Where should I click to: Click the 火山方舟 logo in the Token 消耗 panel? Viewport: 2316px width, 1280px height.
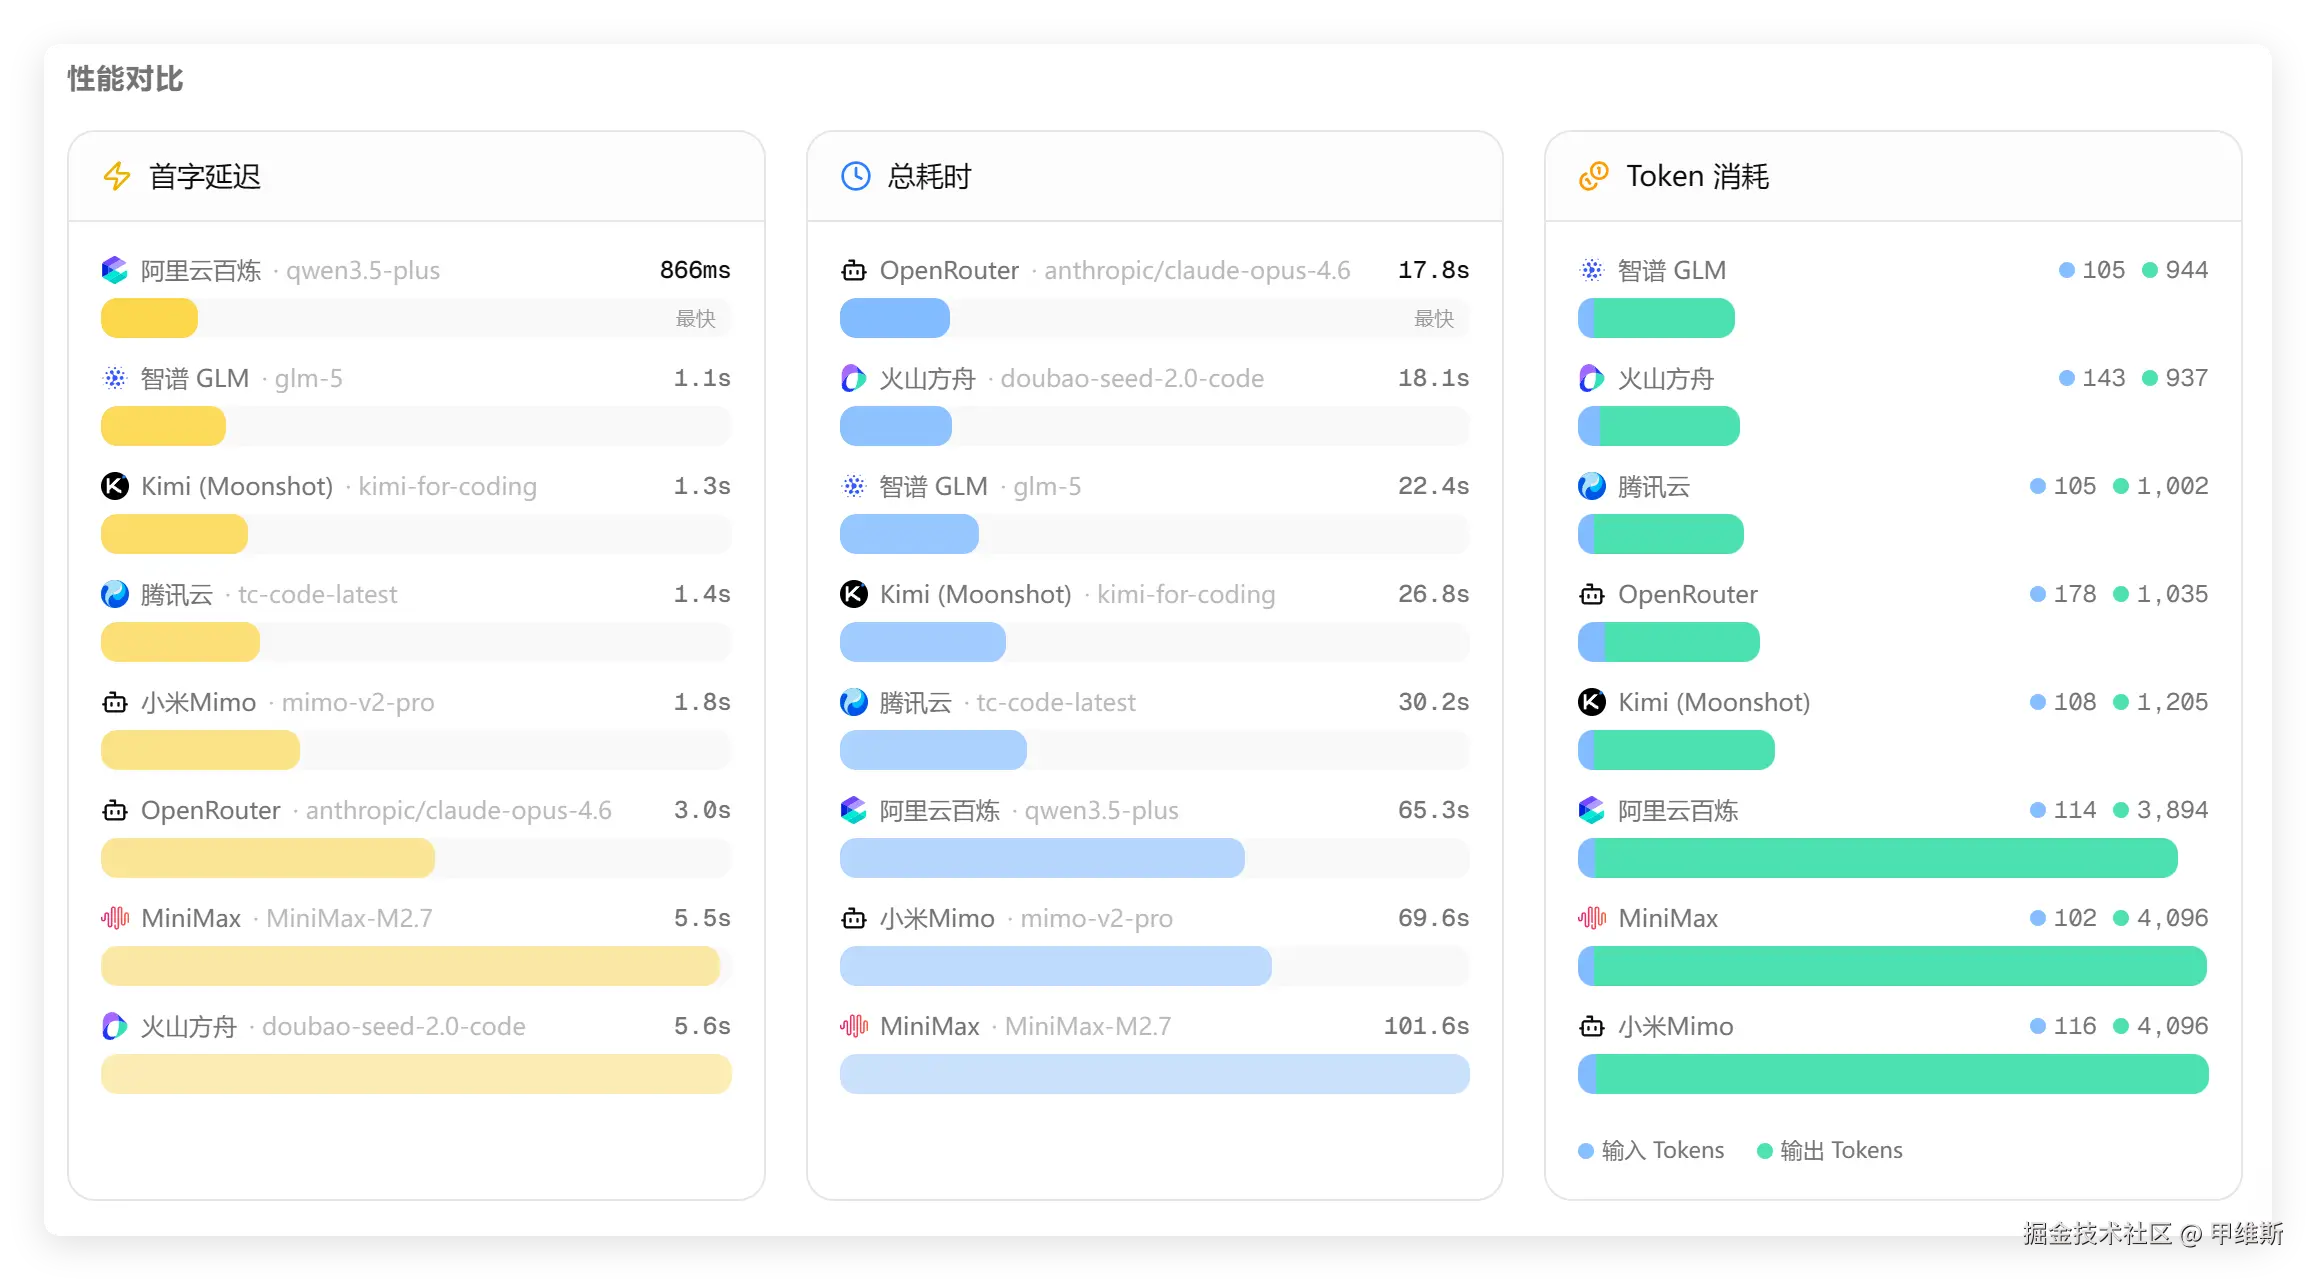1591,378
